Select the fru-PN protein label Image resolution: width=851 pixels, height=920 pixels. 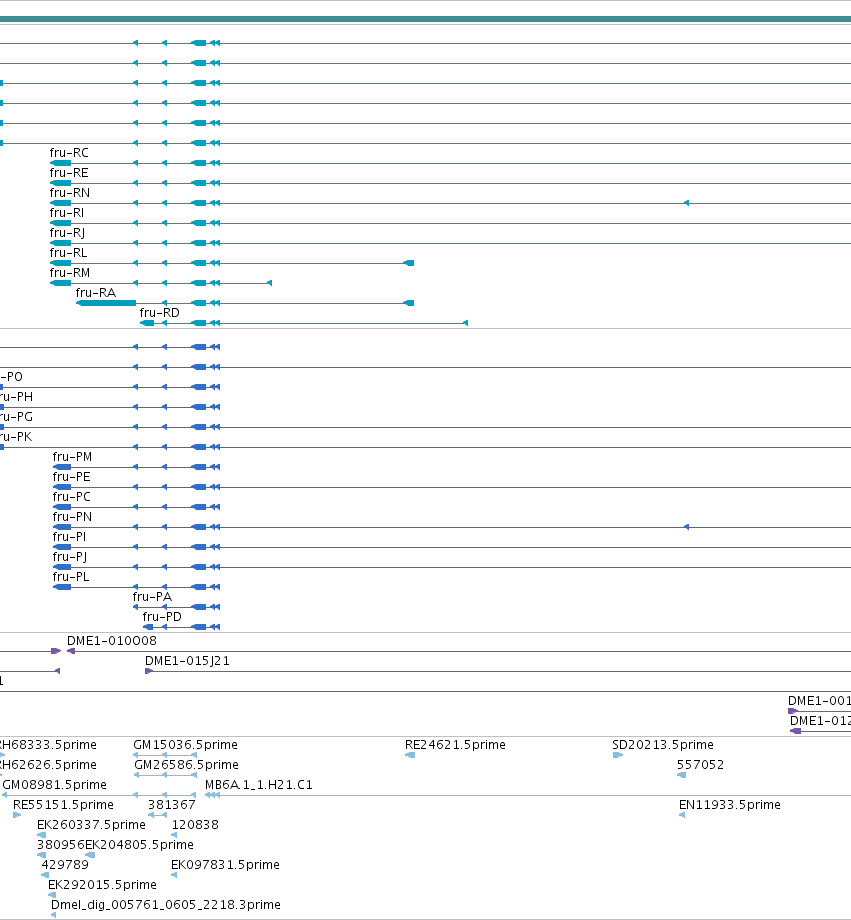pyautogui.click(x=72, y=516)
